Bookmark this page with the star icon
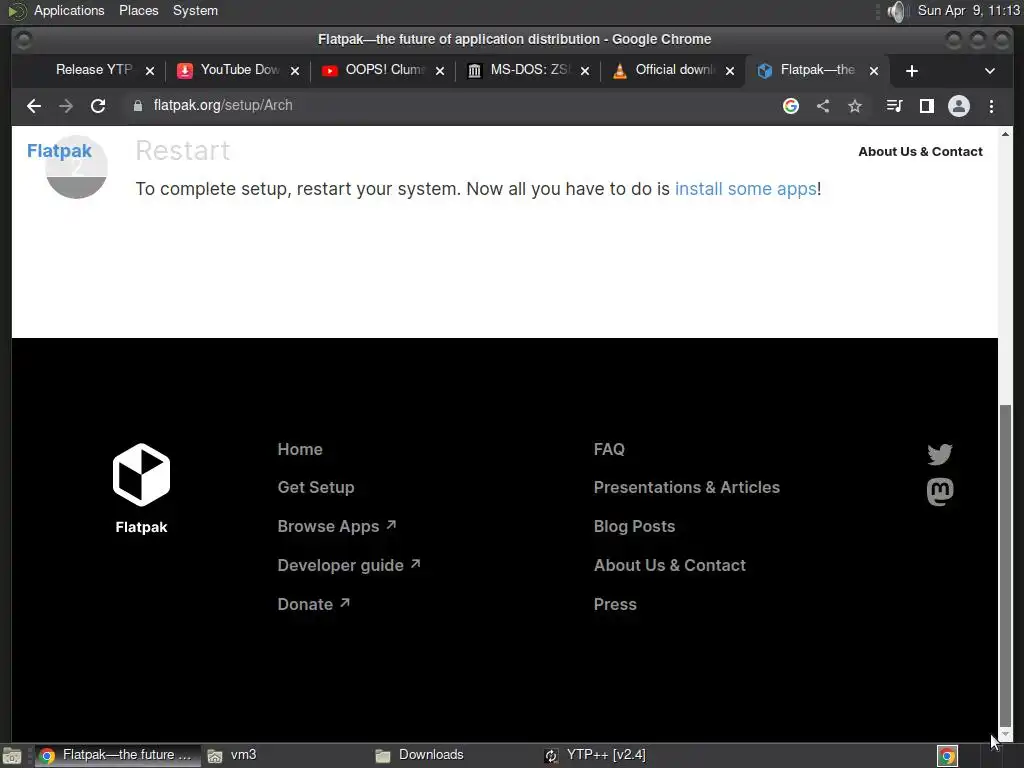Screen dimensions: 1024x768 [x=855, y=106]
